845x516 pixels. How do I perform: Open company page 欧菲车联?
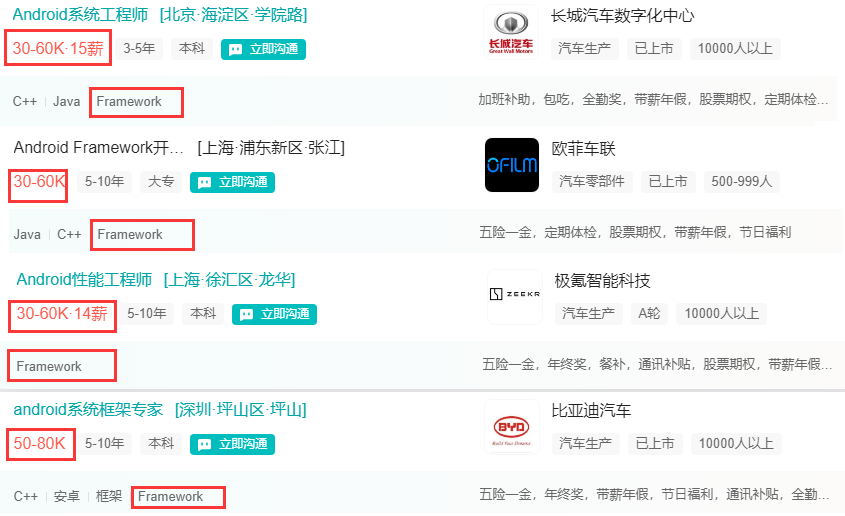click(583, 149)
